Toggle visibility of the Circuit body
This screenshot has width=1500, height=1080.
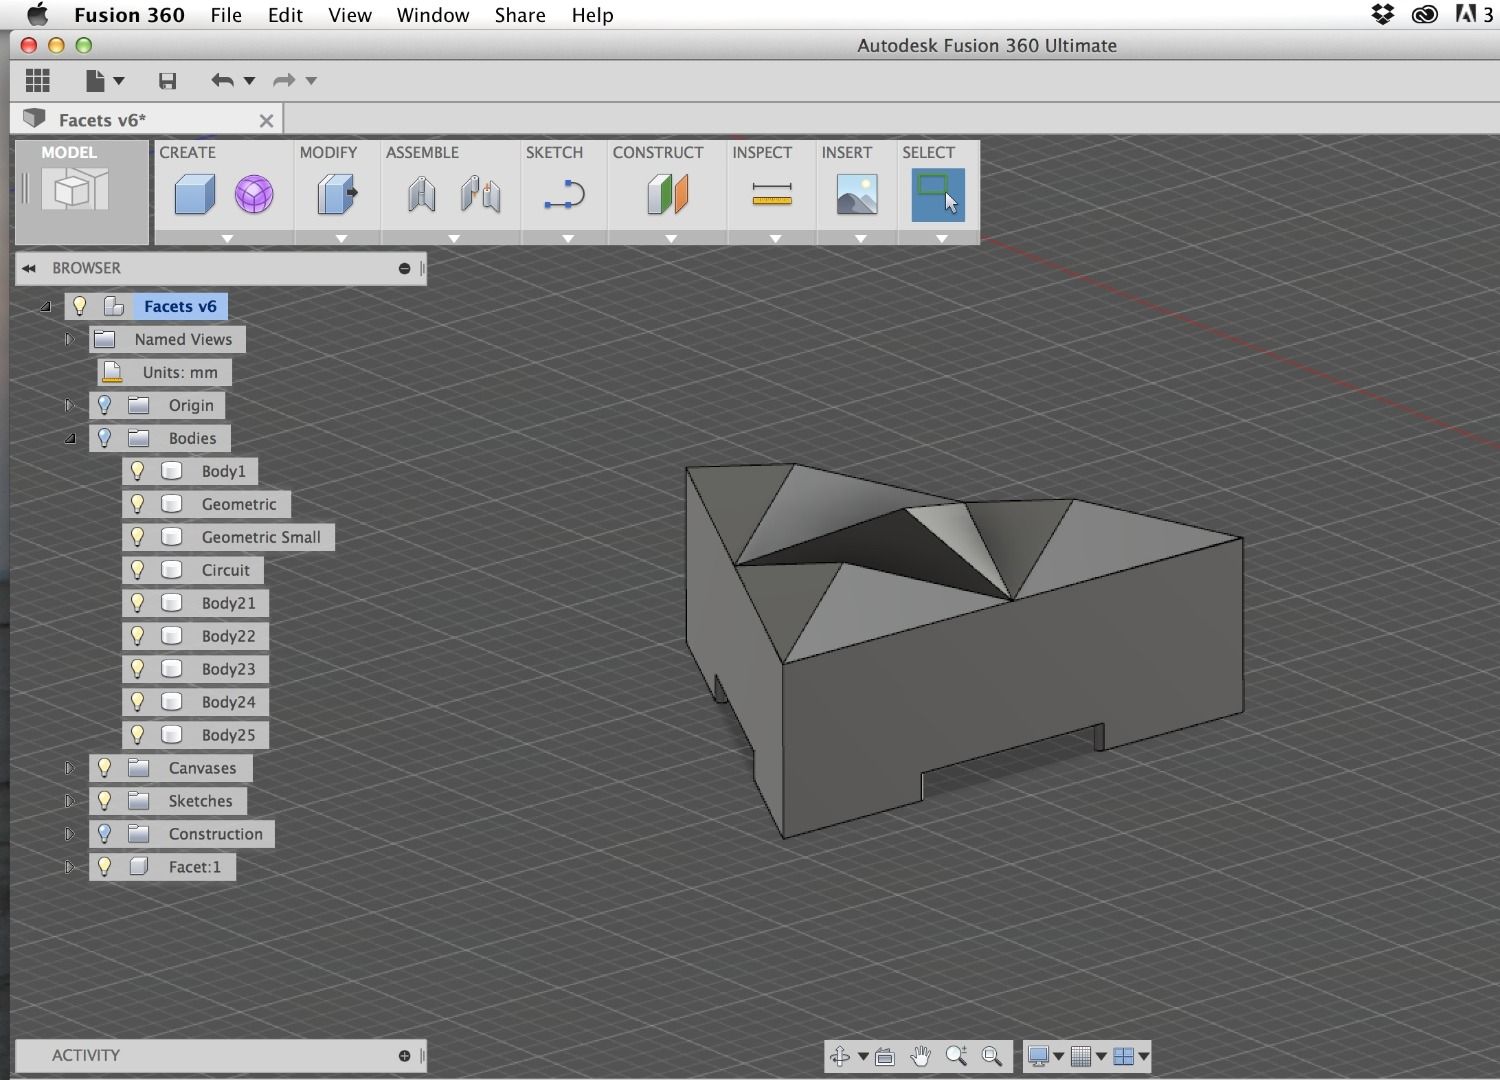pyautogui.click(x=138, y=570)
